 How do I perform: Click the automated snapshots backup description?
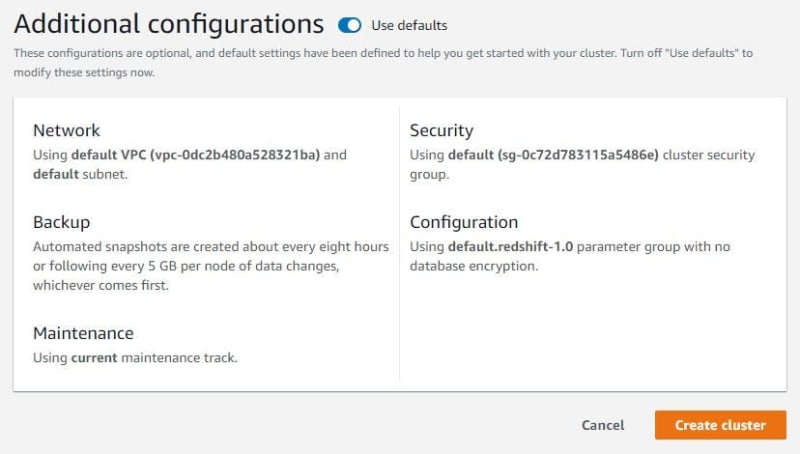[x=211, y=266]
